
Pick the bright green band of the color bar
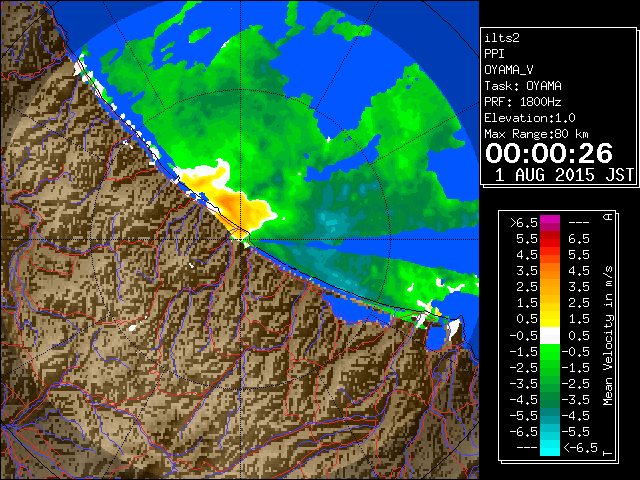click(x=550, y=354)
